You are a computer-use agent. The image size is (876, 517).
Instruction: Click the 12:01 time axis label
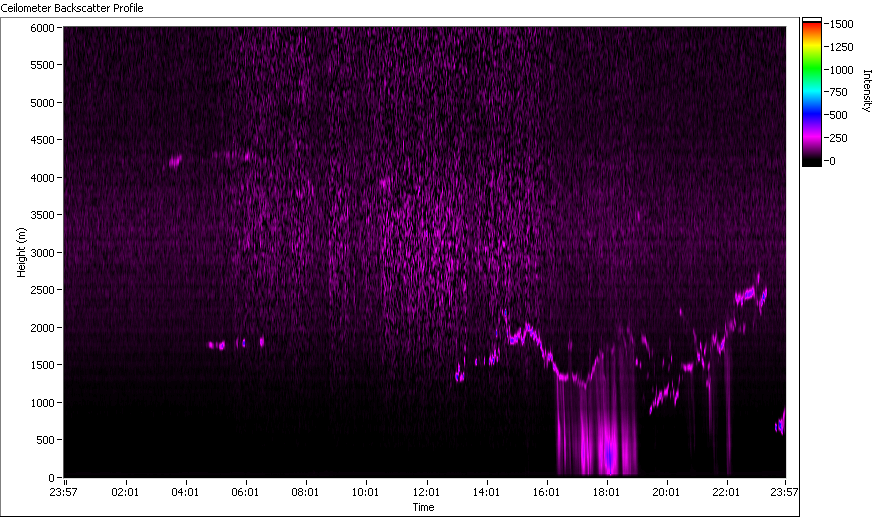[426, 492]
